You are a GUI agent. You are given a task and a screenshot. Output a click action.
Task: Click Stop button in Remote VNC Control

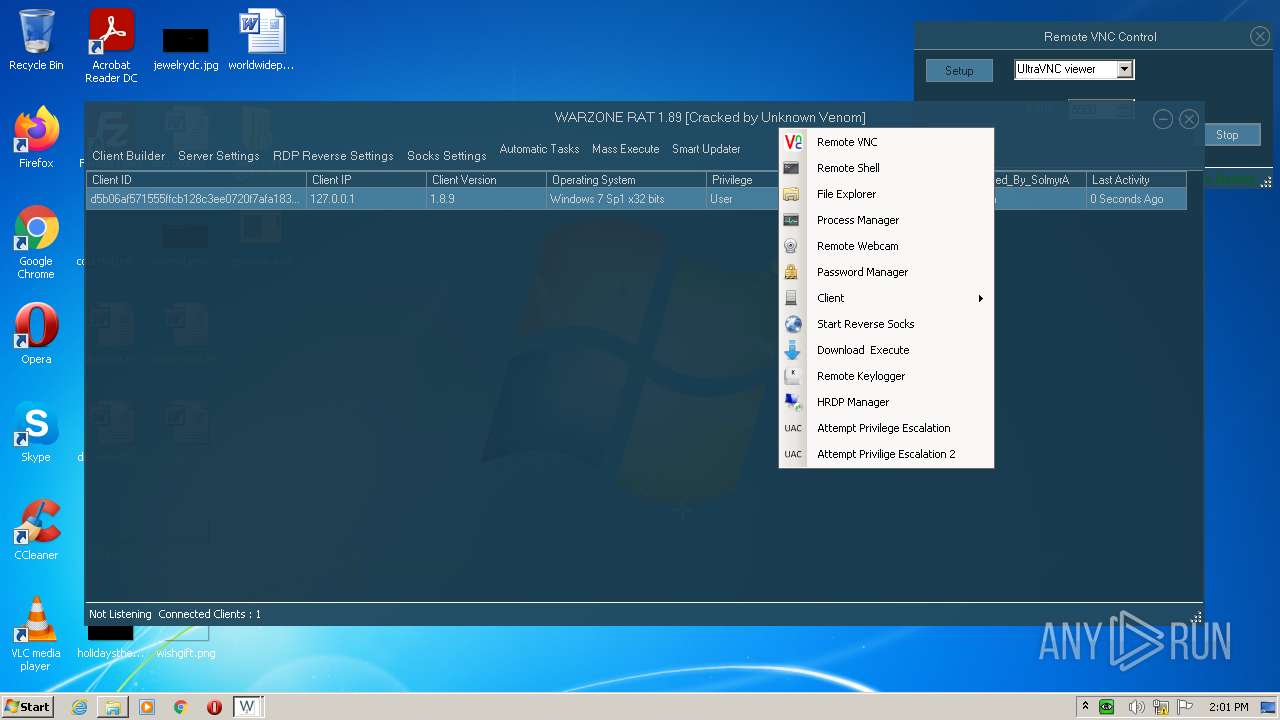(1227, 135)
